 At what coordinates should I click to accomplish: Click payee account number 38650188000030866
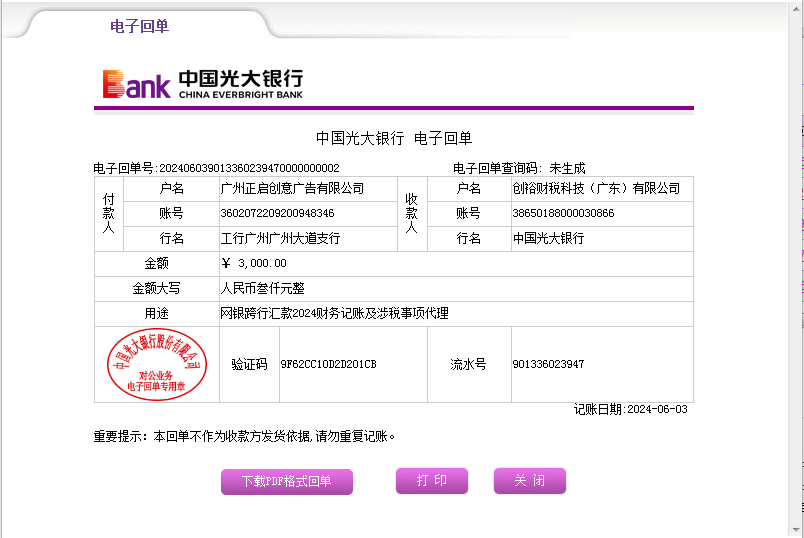click(563, 214)
